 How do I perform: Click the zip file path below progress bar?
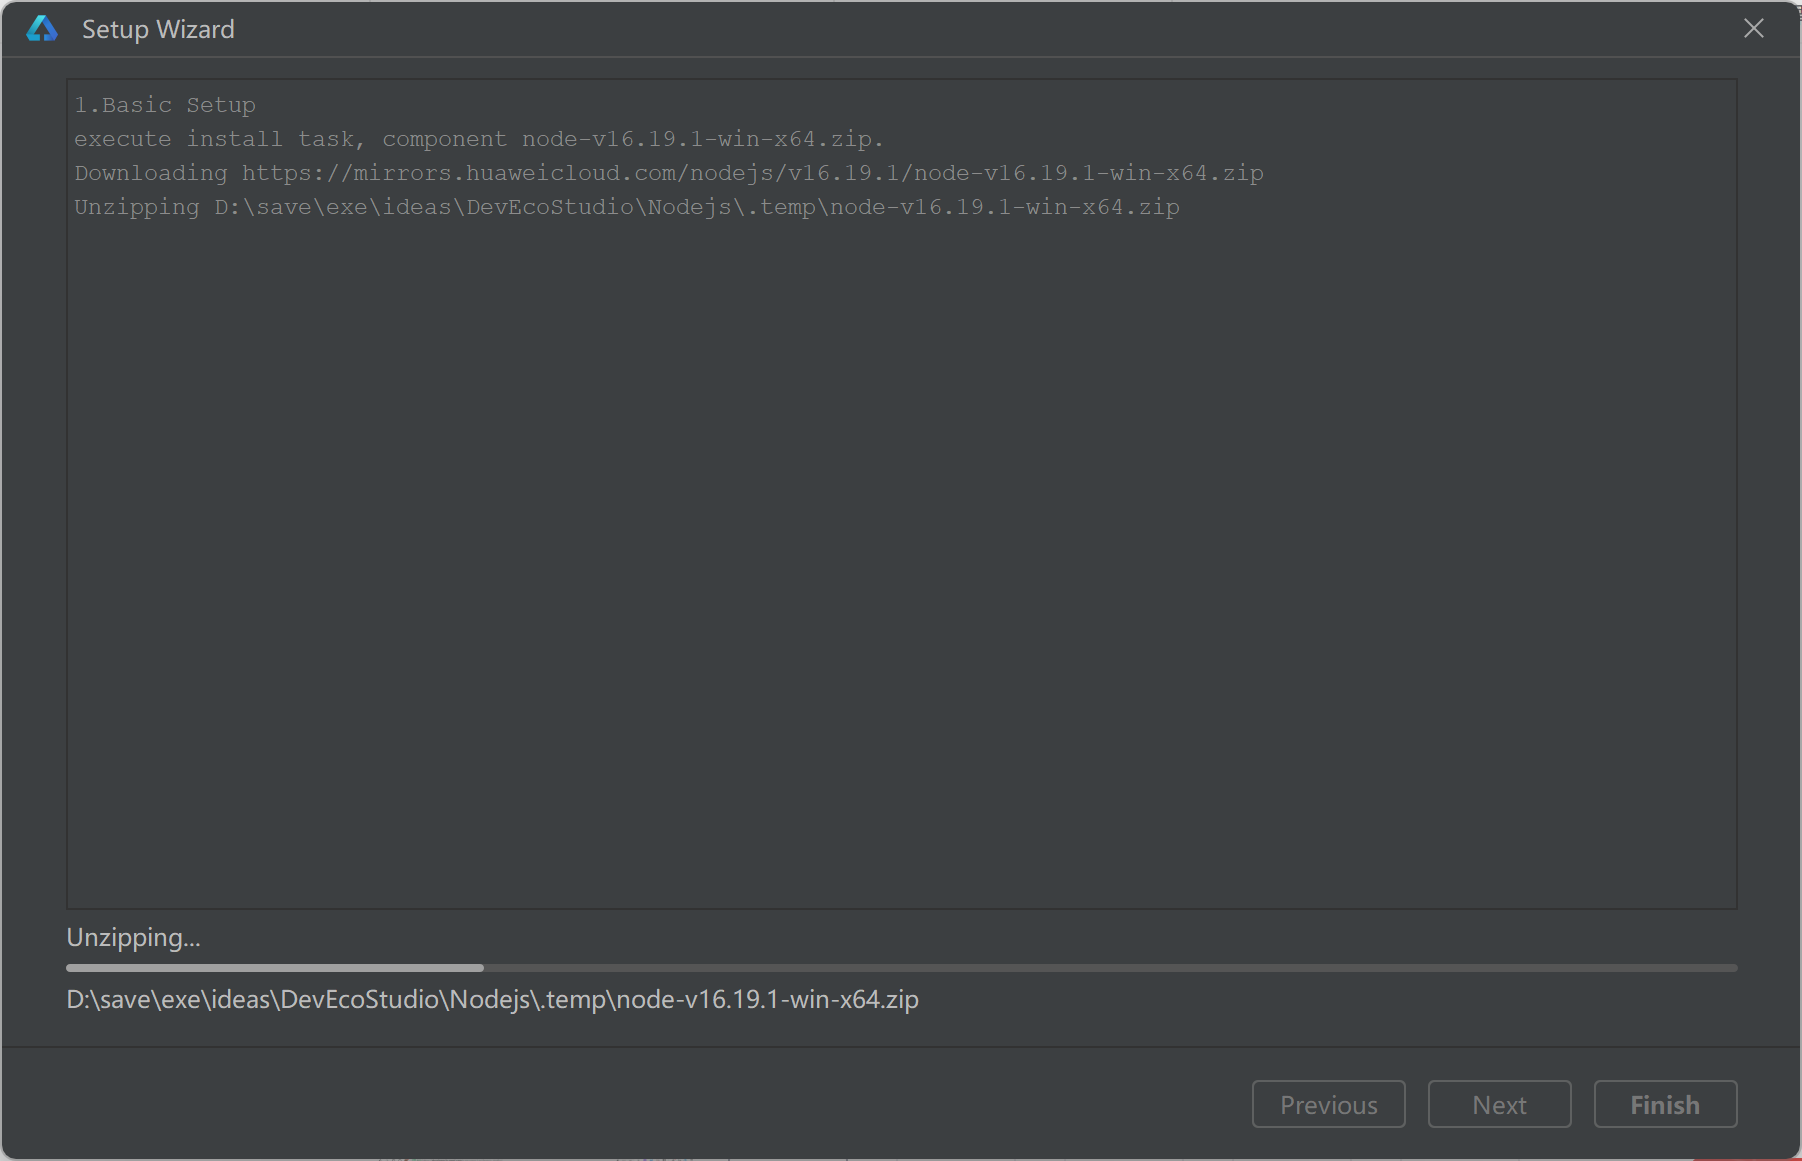click(x=492, y=999)
